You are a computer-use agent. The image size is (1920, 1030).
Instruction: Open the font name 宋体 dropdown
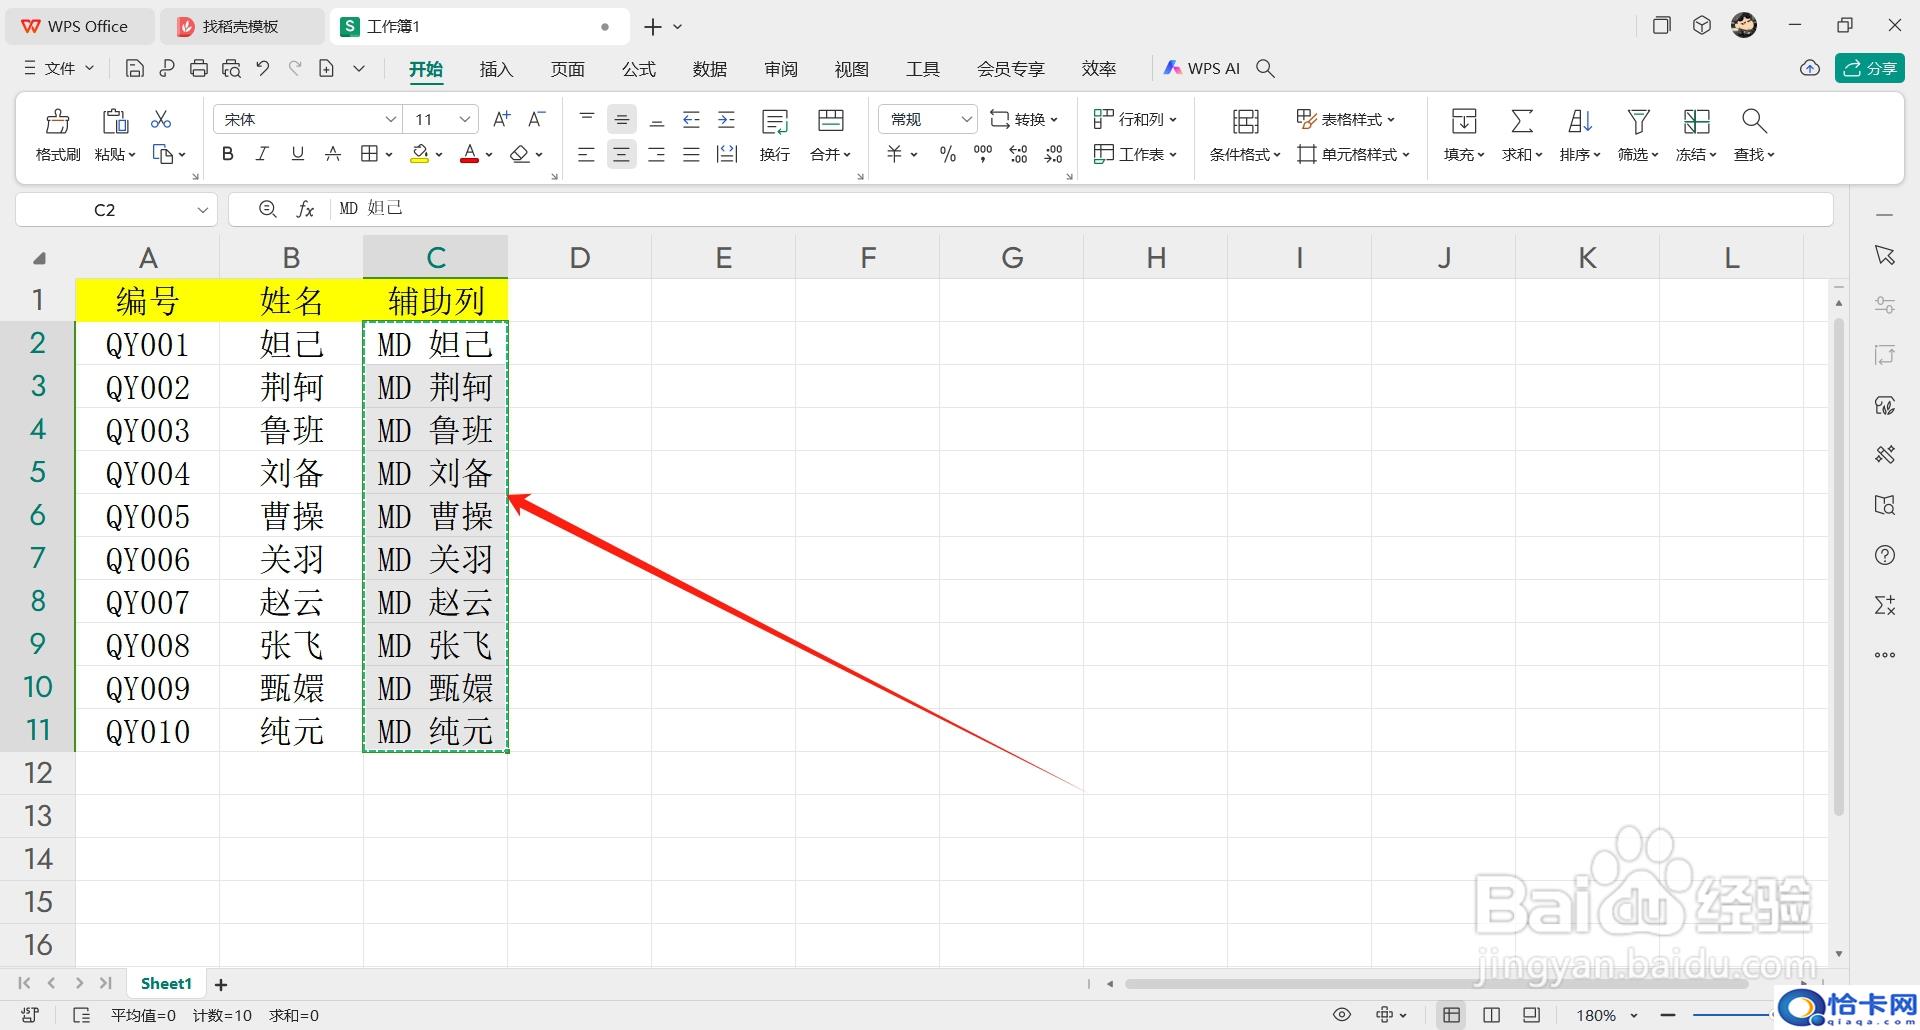(391, 119)
